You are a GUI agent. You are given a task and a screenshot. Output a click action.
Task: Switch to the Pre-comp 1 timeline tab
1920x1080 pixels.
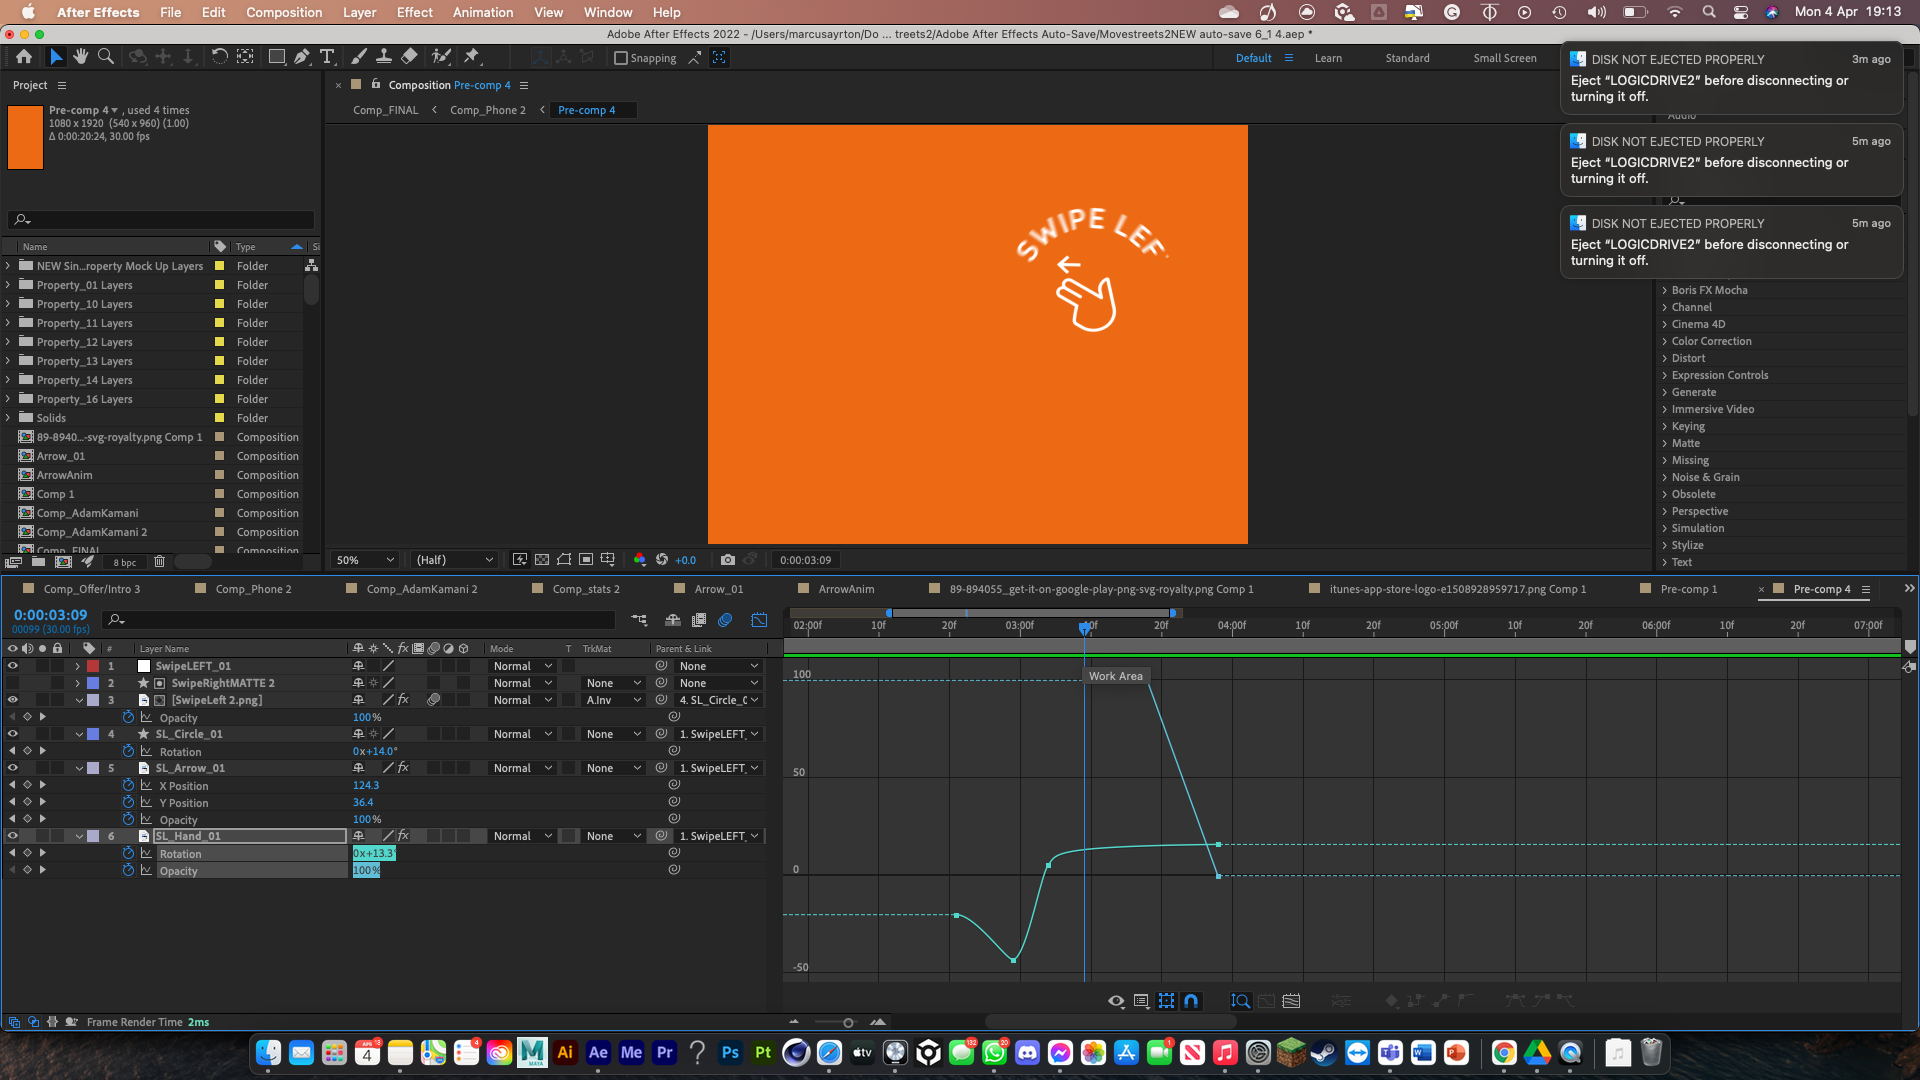[1688, 589]
